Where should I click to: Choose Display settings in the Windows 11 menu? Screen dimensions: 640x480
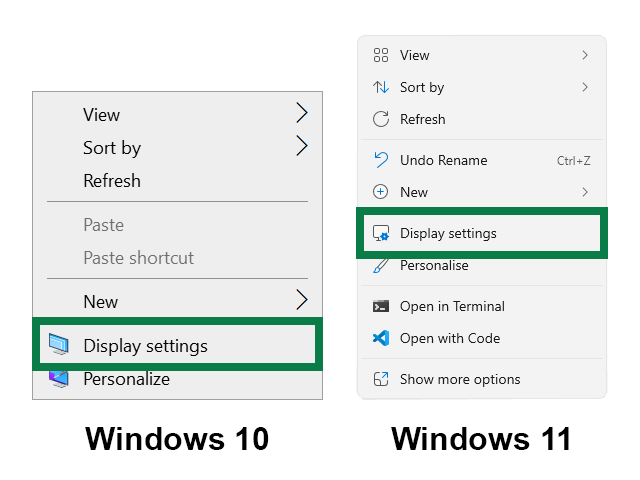[448, 233]
